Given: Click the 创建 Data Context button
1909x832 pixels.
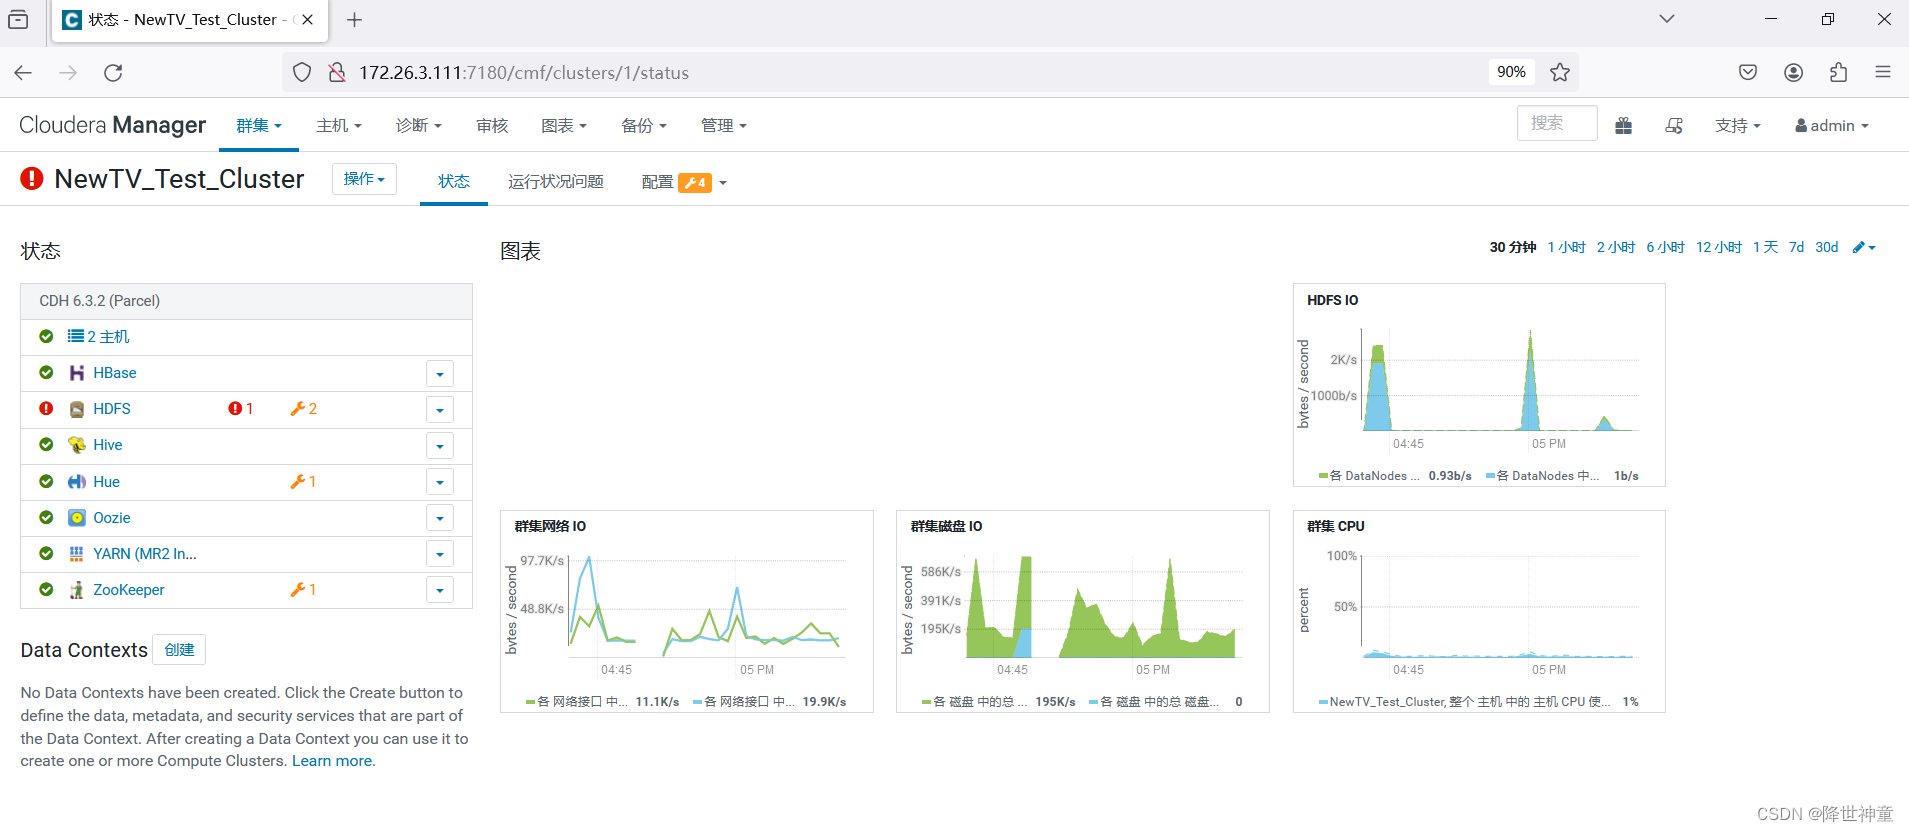Looking at the screenshot, I should (179, 650).
